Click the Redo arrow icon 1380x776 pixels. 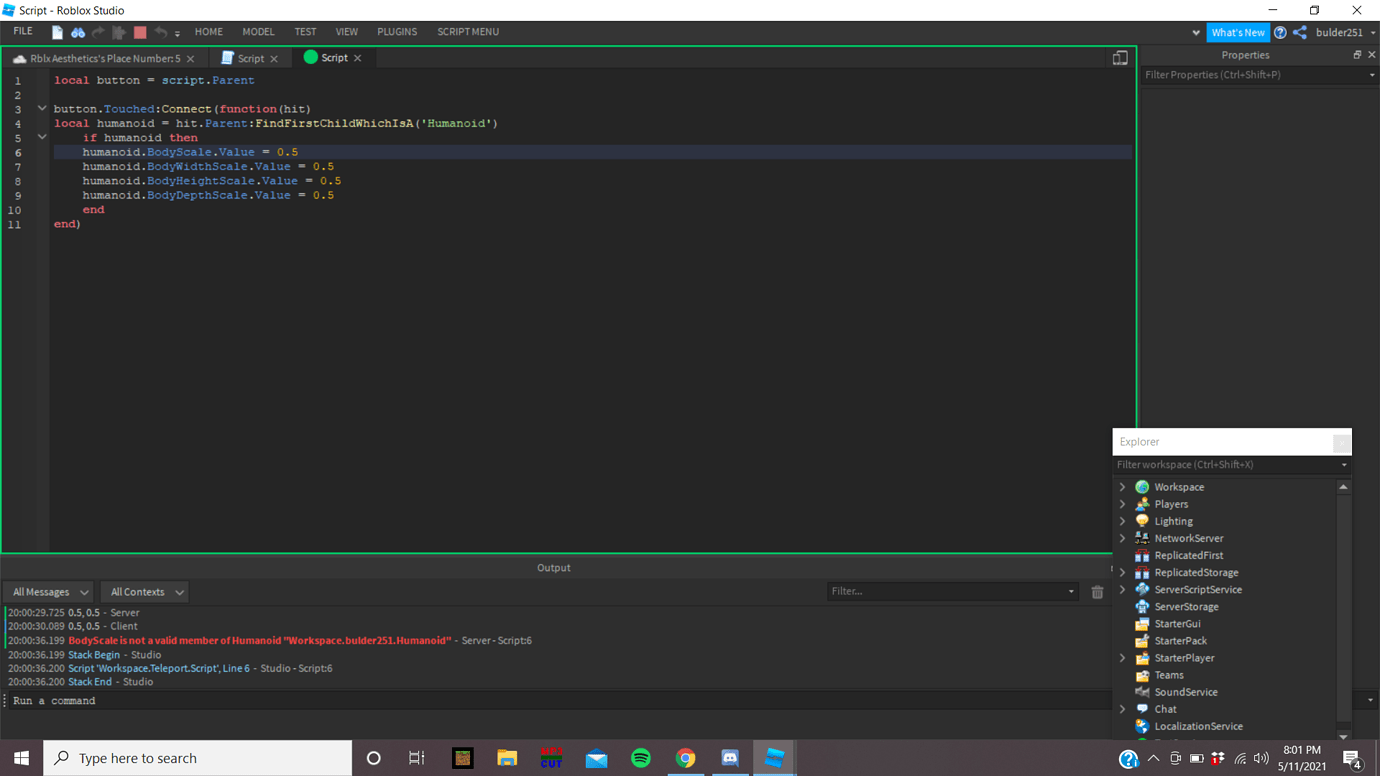coord(98,31)
